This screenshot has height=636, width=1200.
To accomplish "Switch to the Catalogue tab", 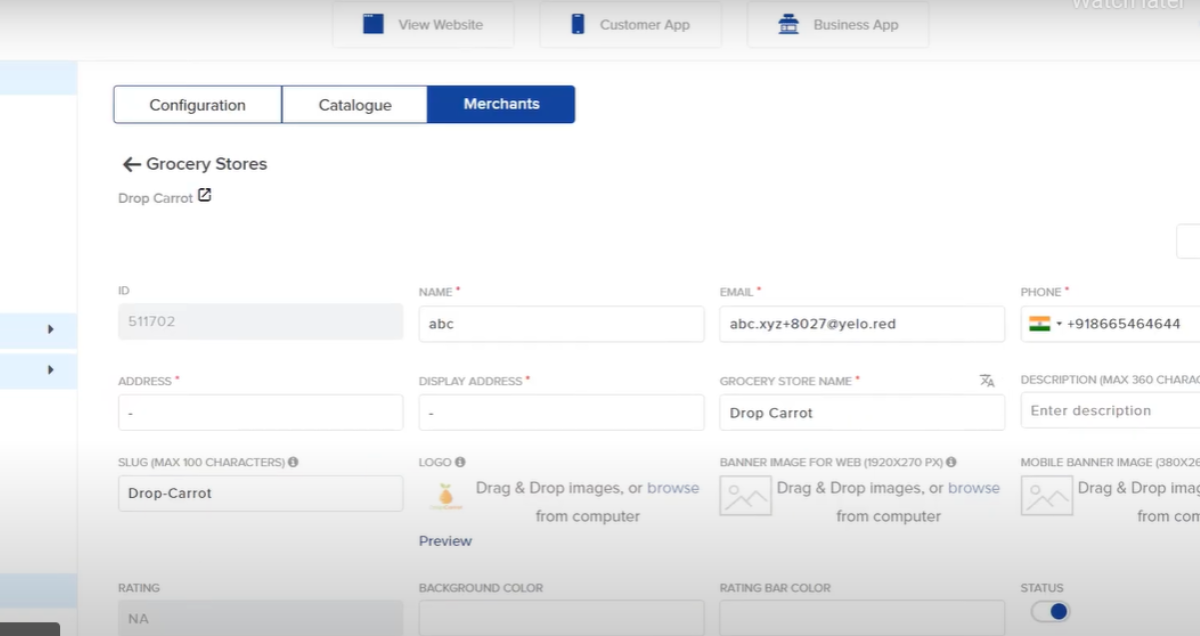I will 355,104.
